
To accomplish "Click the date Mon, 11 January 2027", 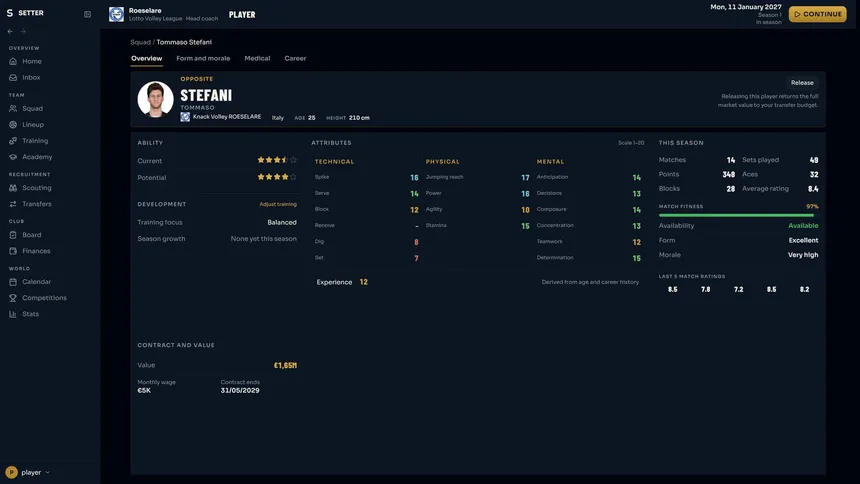I will point(746,7).
